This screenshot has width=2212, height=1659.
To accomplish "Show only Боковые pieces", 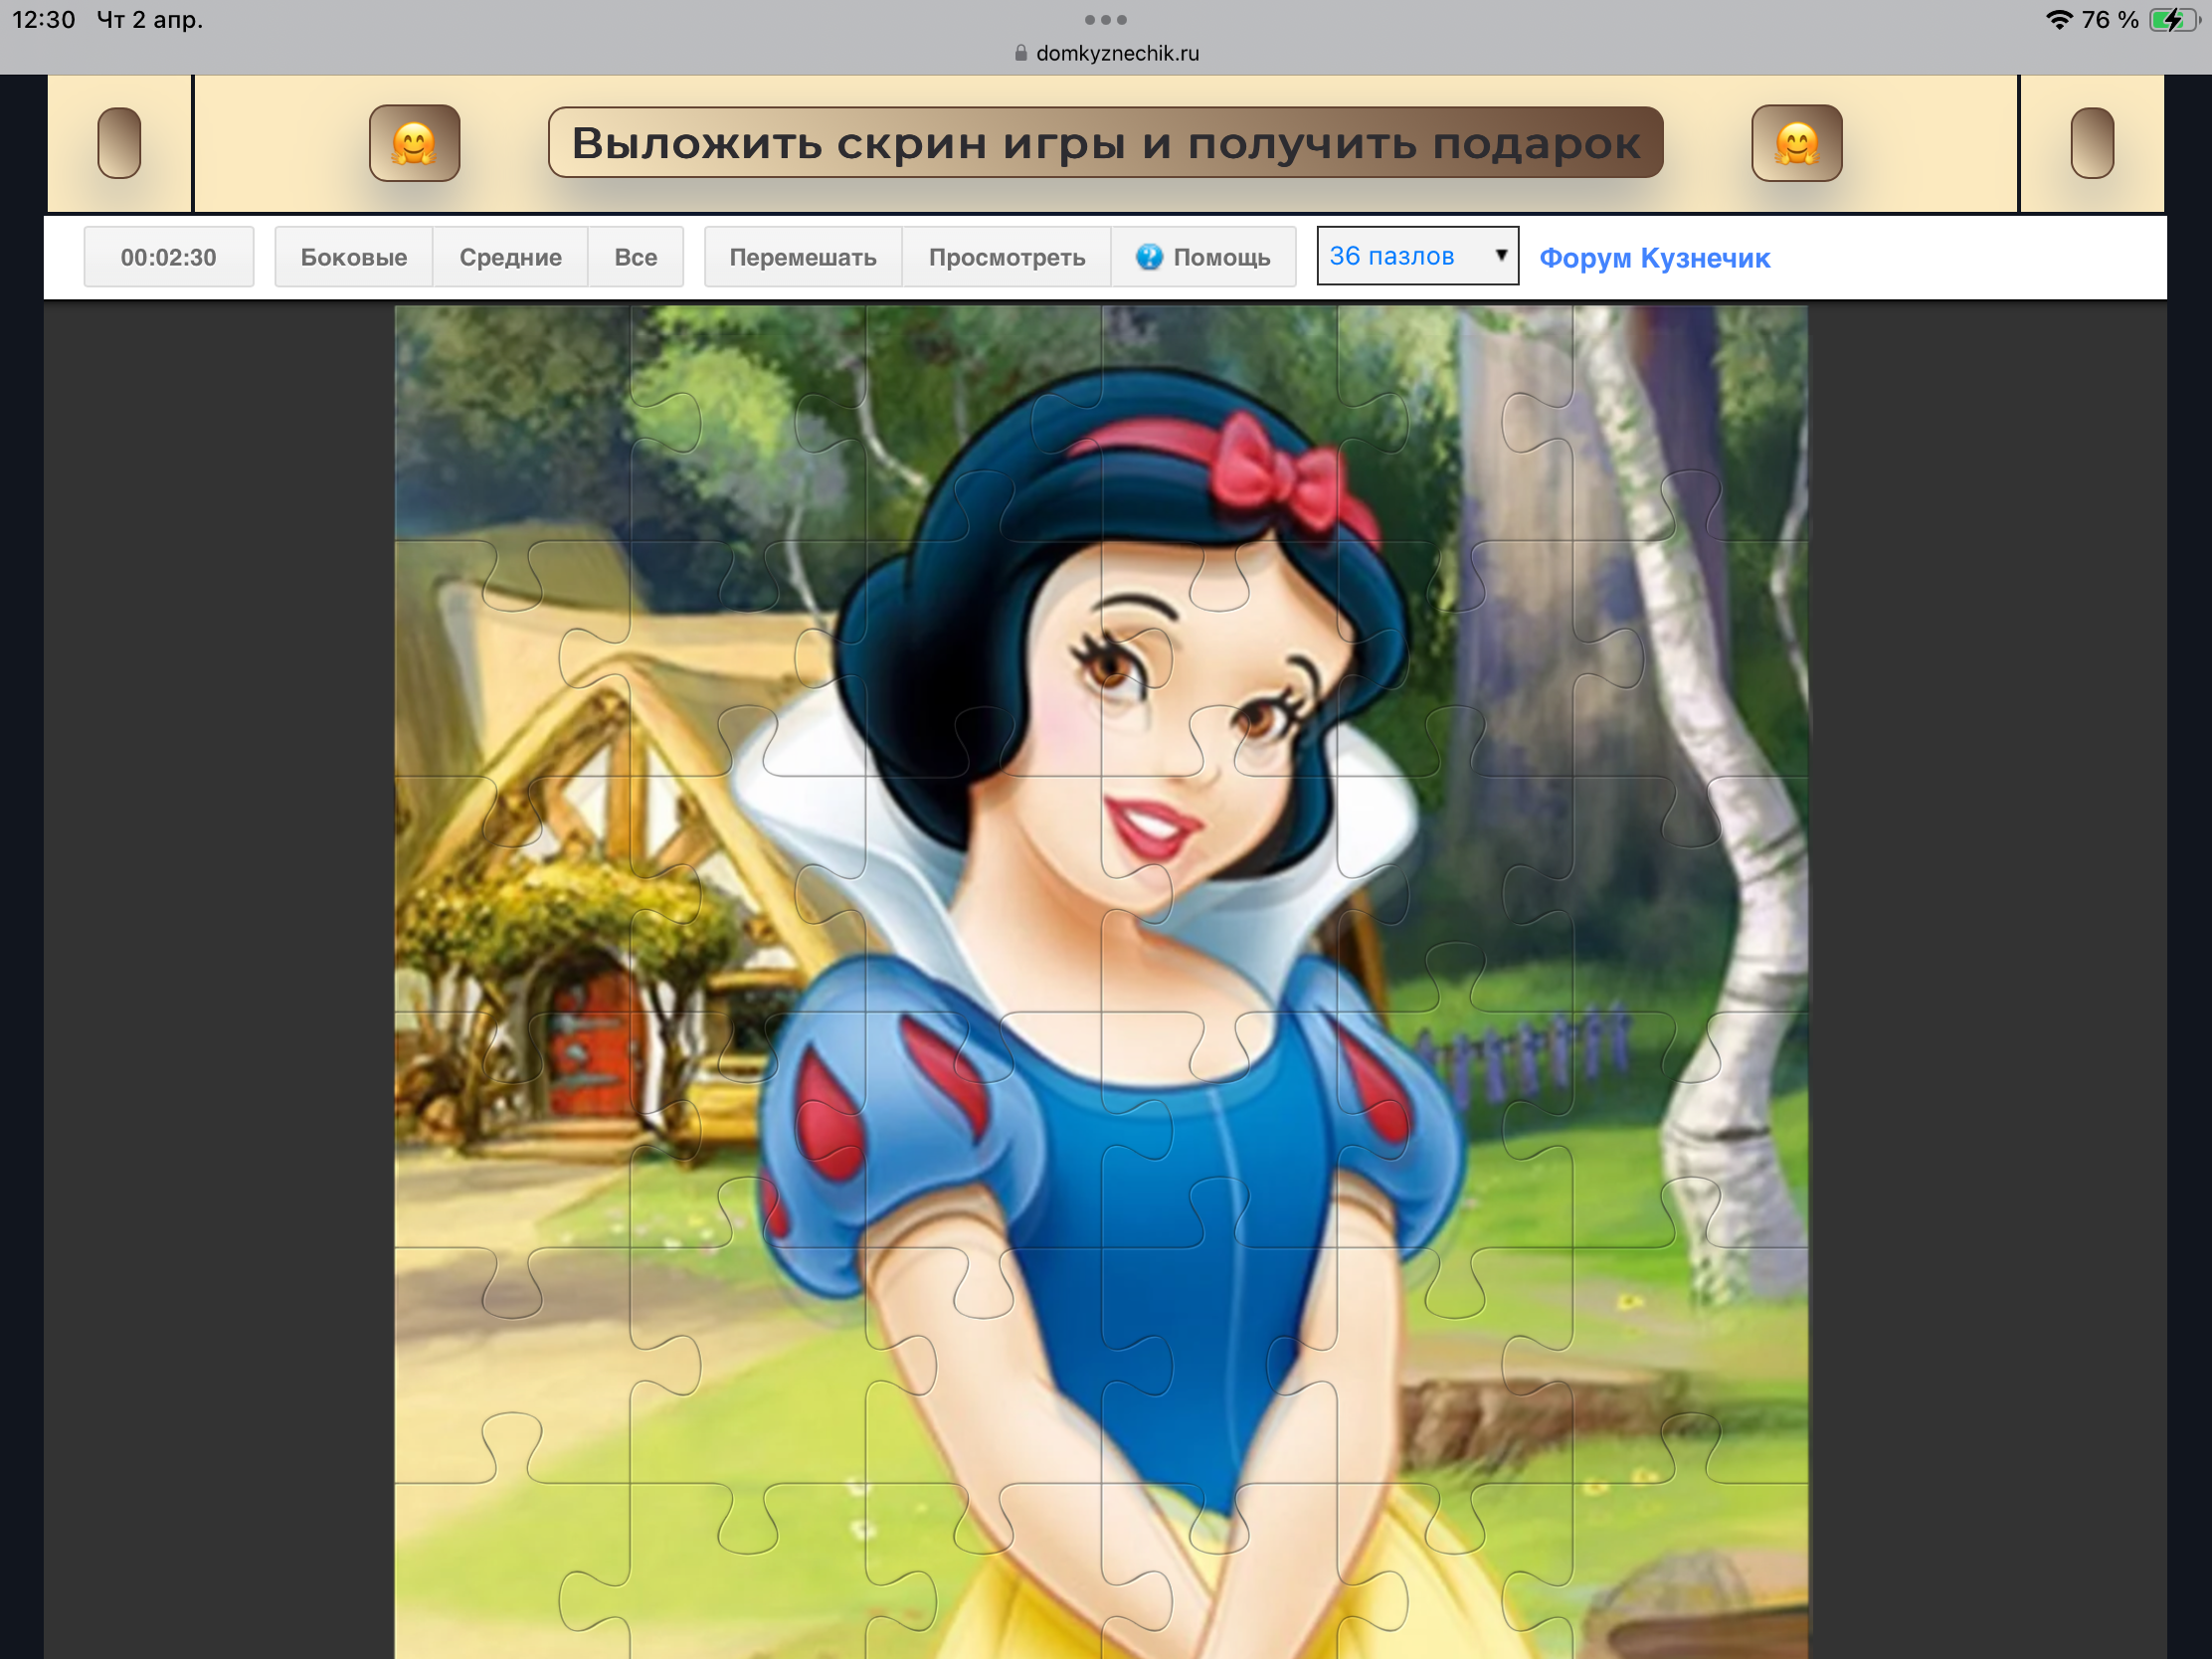I will [353, 257].
